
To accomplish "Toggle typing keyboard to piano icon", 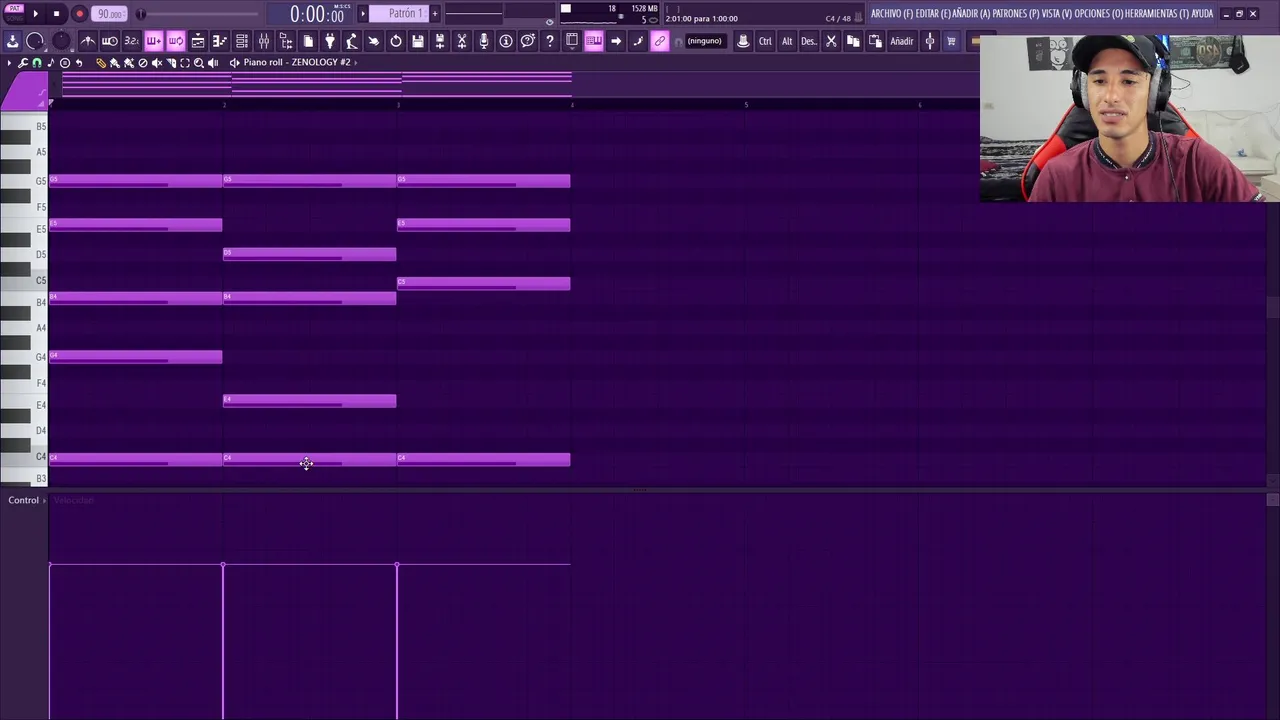I will [x=593, y=41].
